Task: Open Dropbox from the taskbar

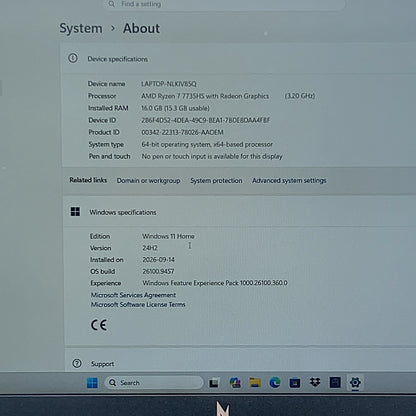Action: pos(315,382)
